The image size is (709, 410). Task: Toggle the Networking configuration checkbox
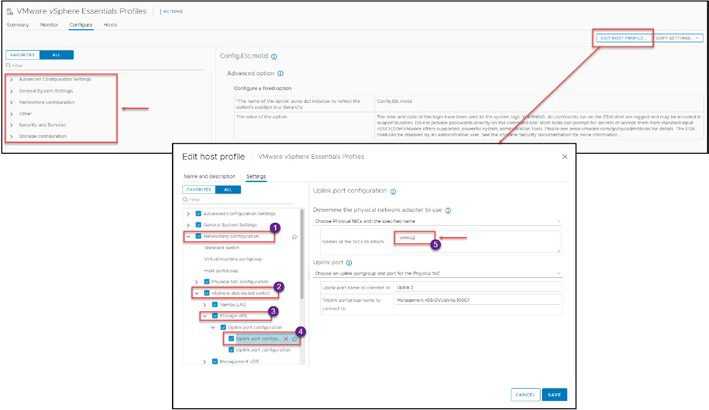click(198, 236)
